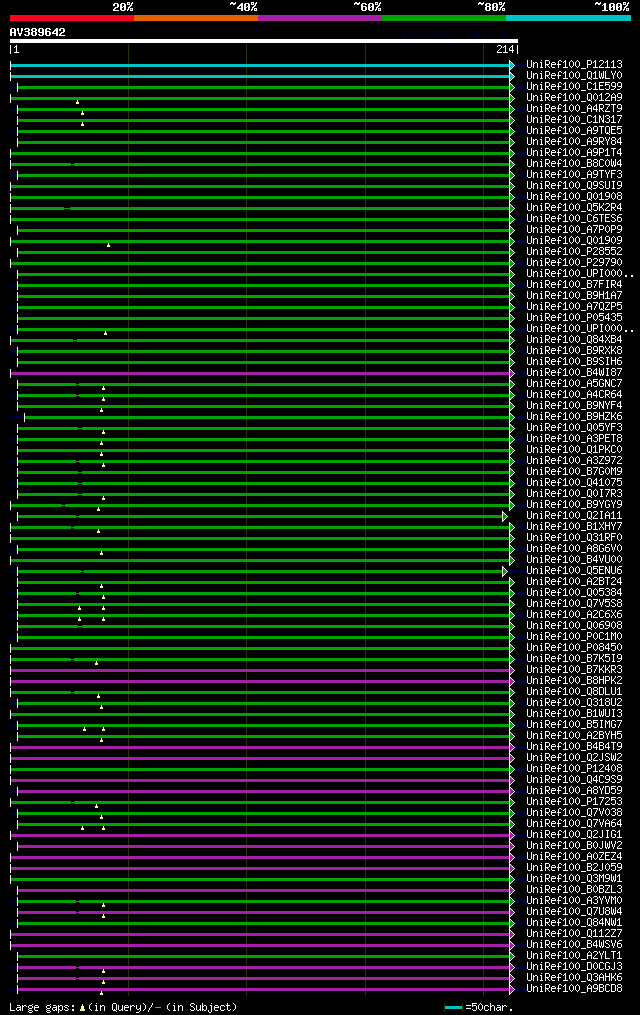
Task: Select the UniRef100_Q9SUI9 label
Action: click(574, 186)
